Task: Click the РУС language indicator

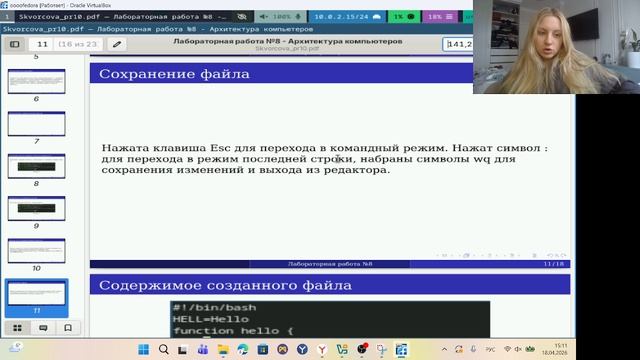Action: tap(490, 349)
